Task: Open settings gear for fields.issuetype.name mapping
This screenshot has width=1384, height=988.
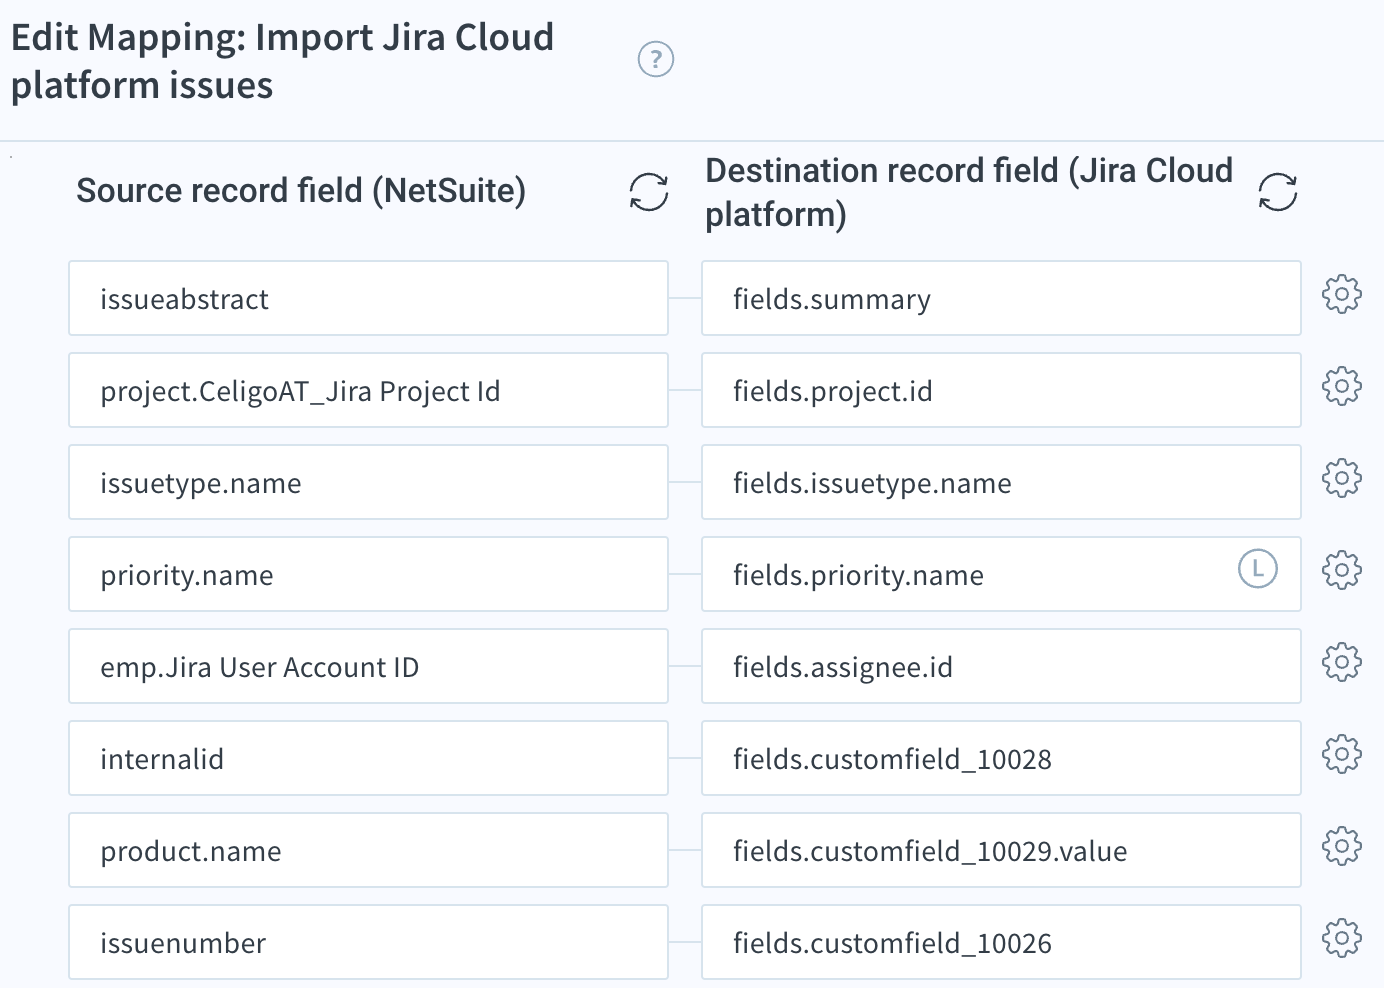Action: pyautogui.click(x=1342, y=478)
